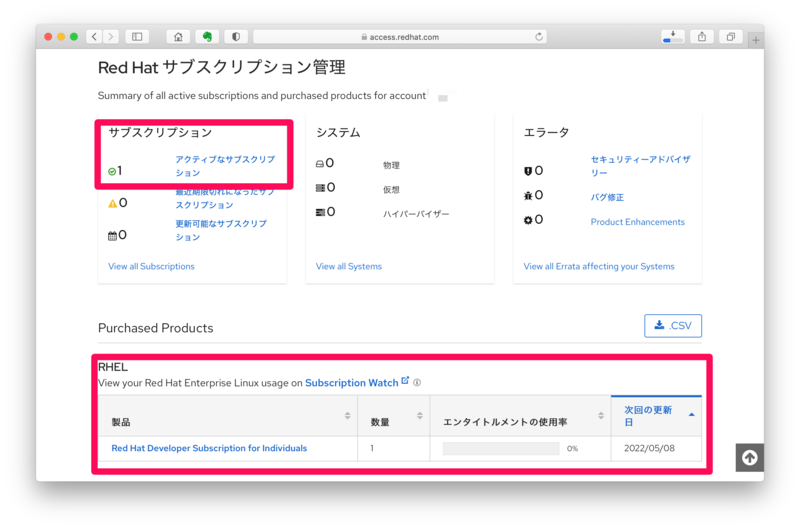Click info icon next to Subscription Watch
The height and width of the screenshot is (529, 800).
click(417, 383)
